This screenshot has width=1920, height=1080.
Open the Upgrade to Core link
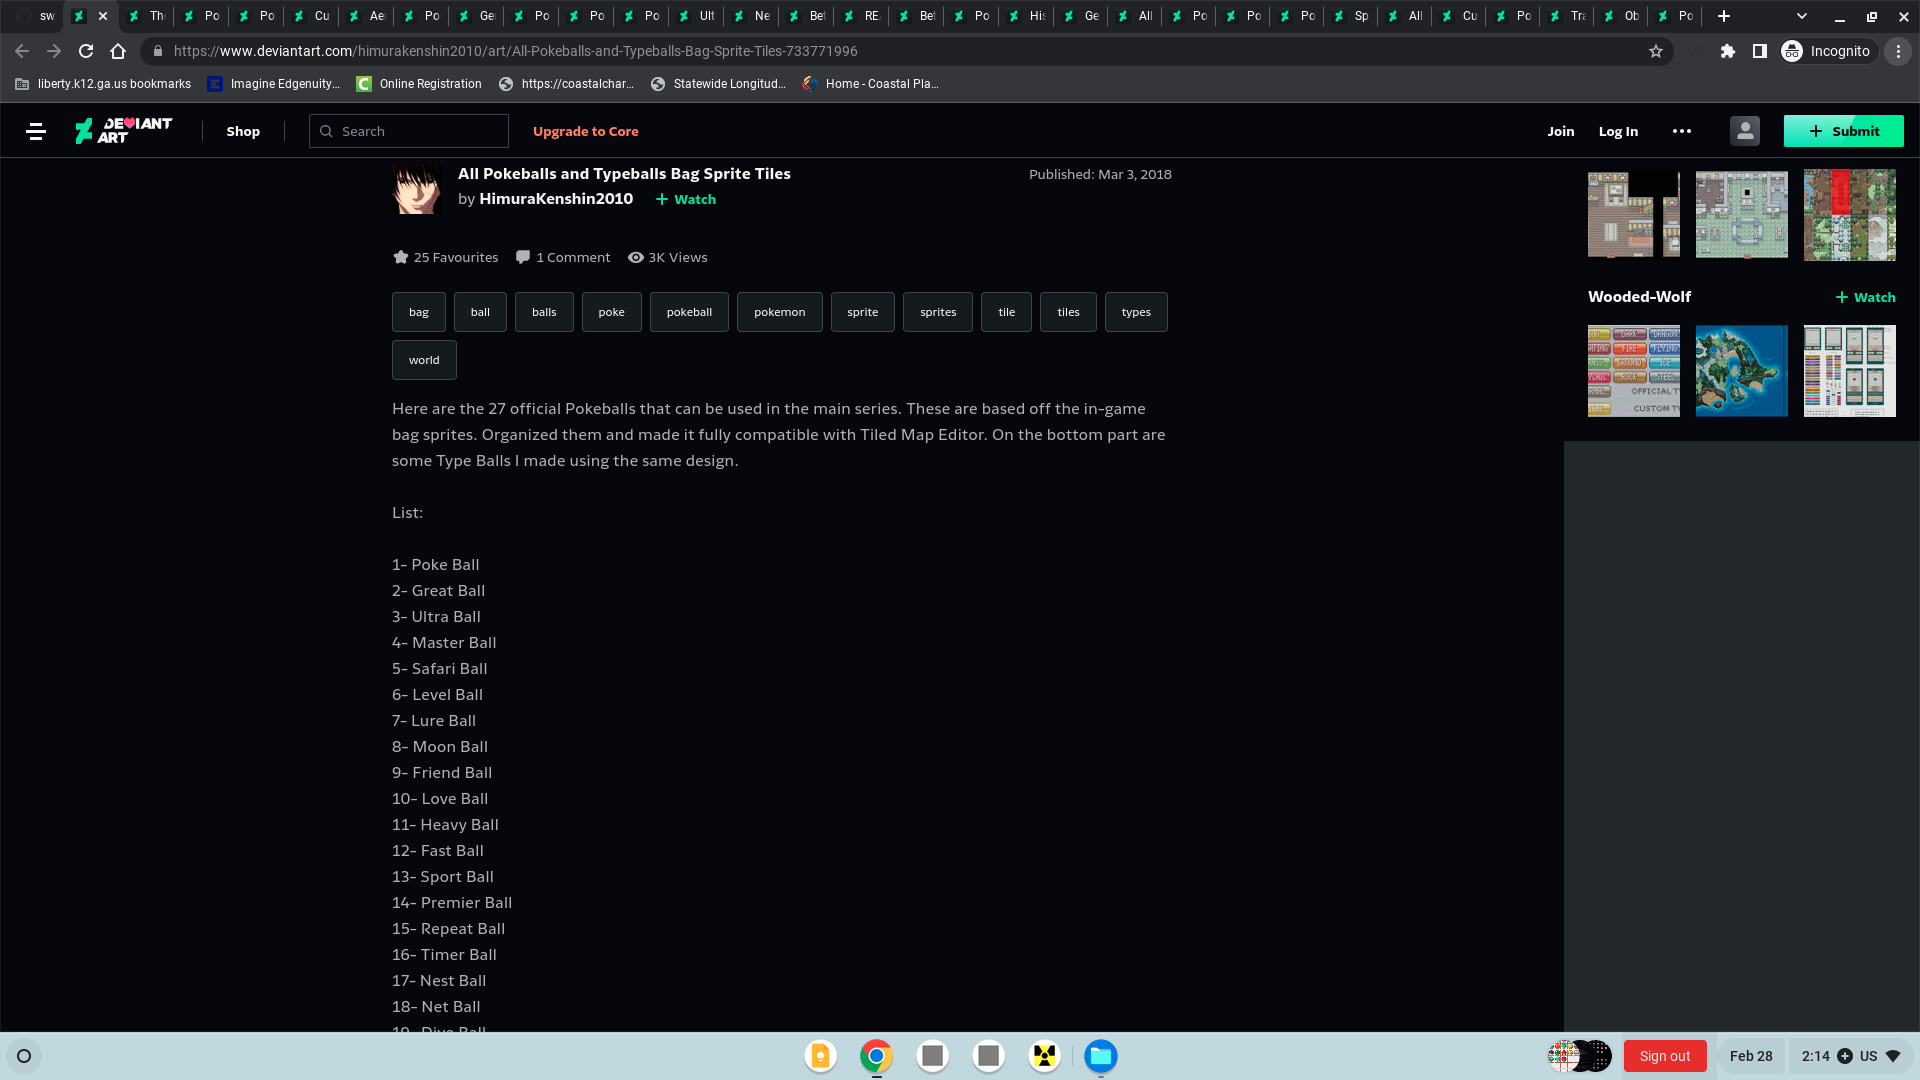(x=585, y=131)
